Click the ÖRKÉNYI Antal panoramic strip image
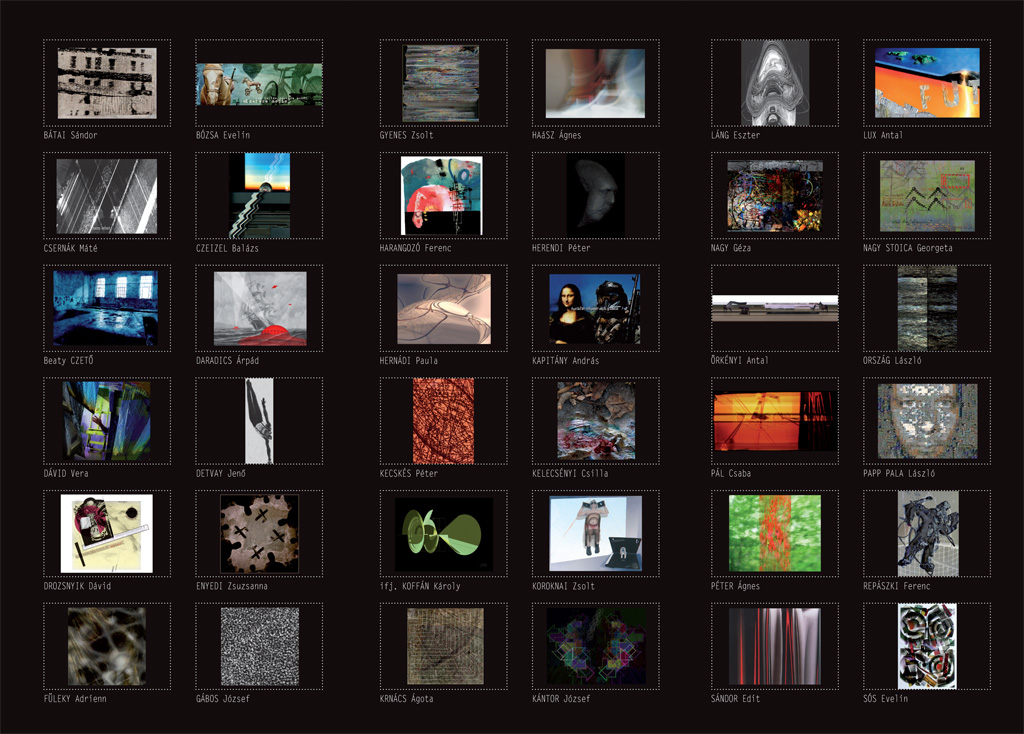The width and height of the screenshot is (1024, 734). tap(775, 309)
